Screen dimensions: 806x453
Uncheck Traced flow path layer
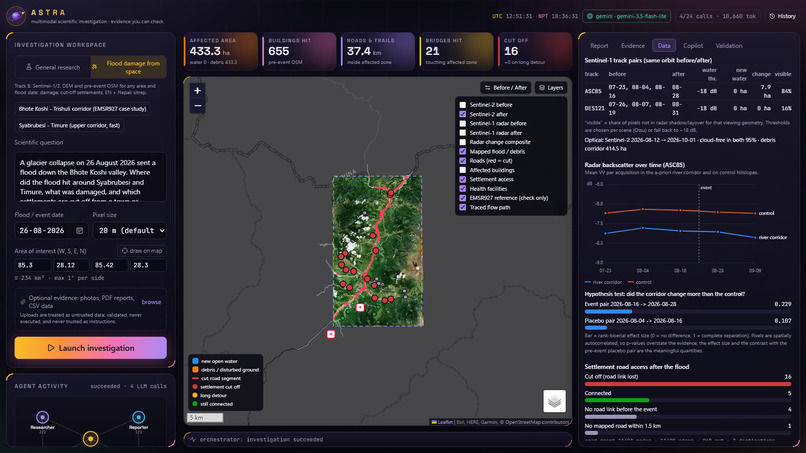[463, 207]
